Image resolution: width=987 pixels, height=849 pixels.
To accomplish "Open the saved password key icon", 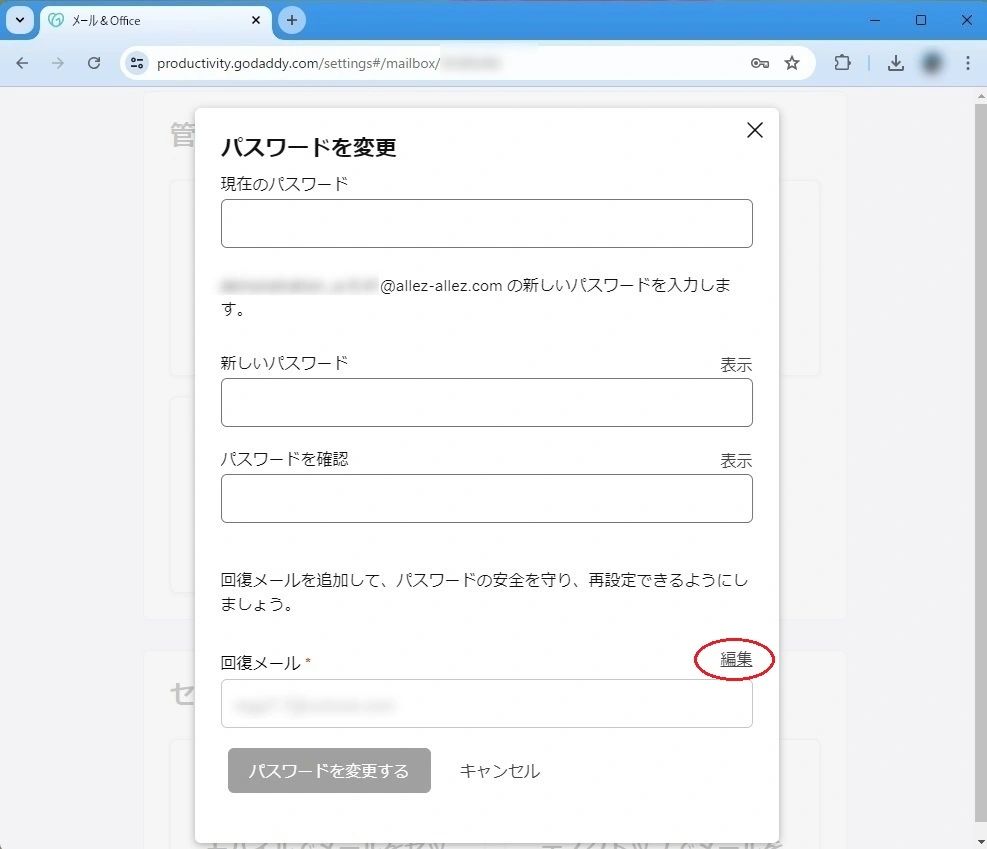I will [x=760, y=63].
